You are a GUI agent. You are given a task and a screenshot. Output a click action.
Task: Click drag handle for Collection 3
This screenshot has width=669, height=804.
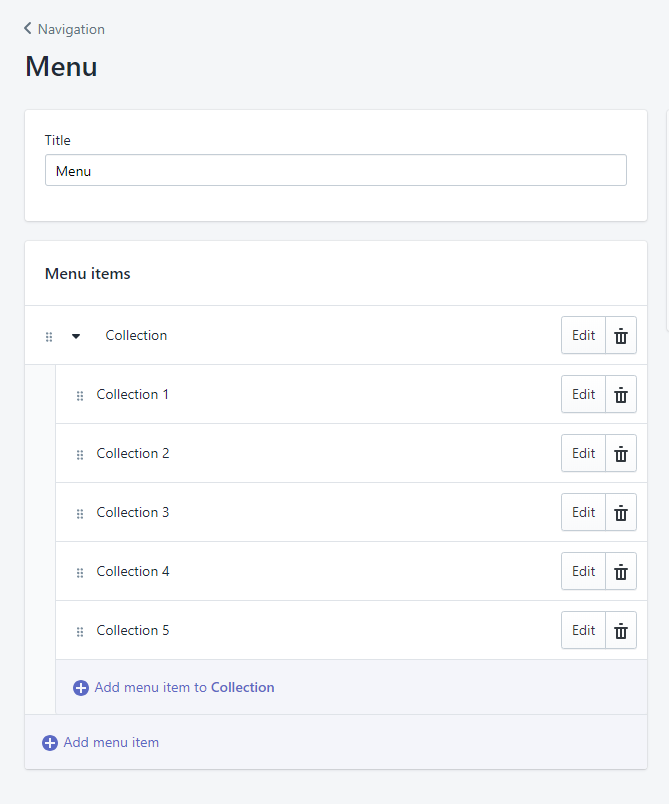tap(80, 514)
